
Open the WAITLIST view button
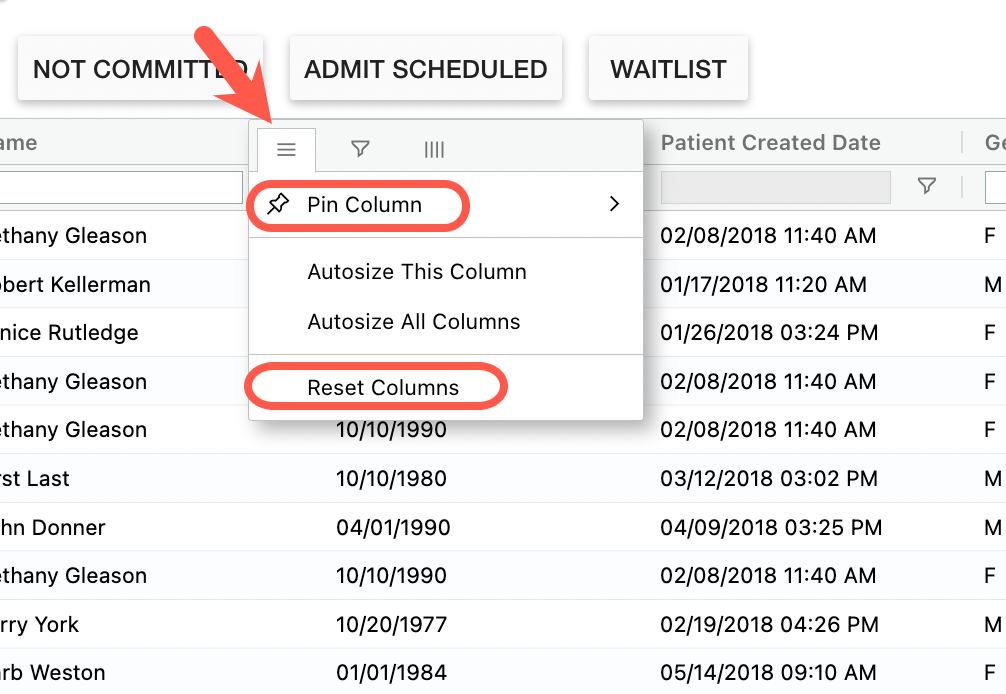coord(668,69)
